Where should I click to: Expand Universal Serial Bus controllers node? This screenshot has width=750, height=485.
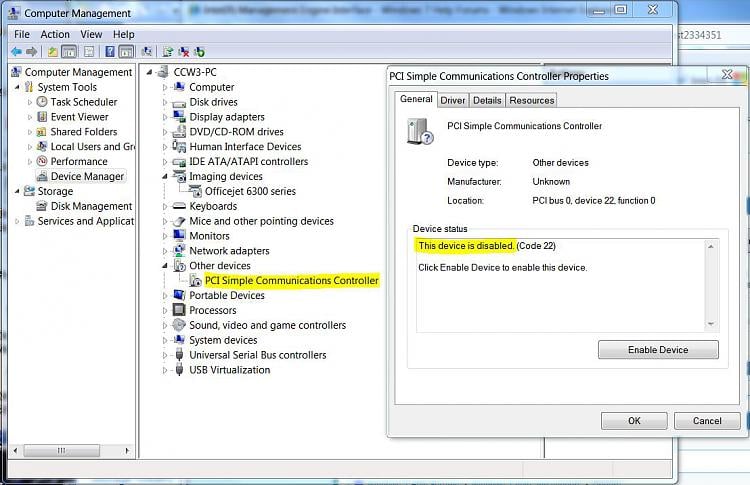[x=165, y=355]
